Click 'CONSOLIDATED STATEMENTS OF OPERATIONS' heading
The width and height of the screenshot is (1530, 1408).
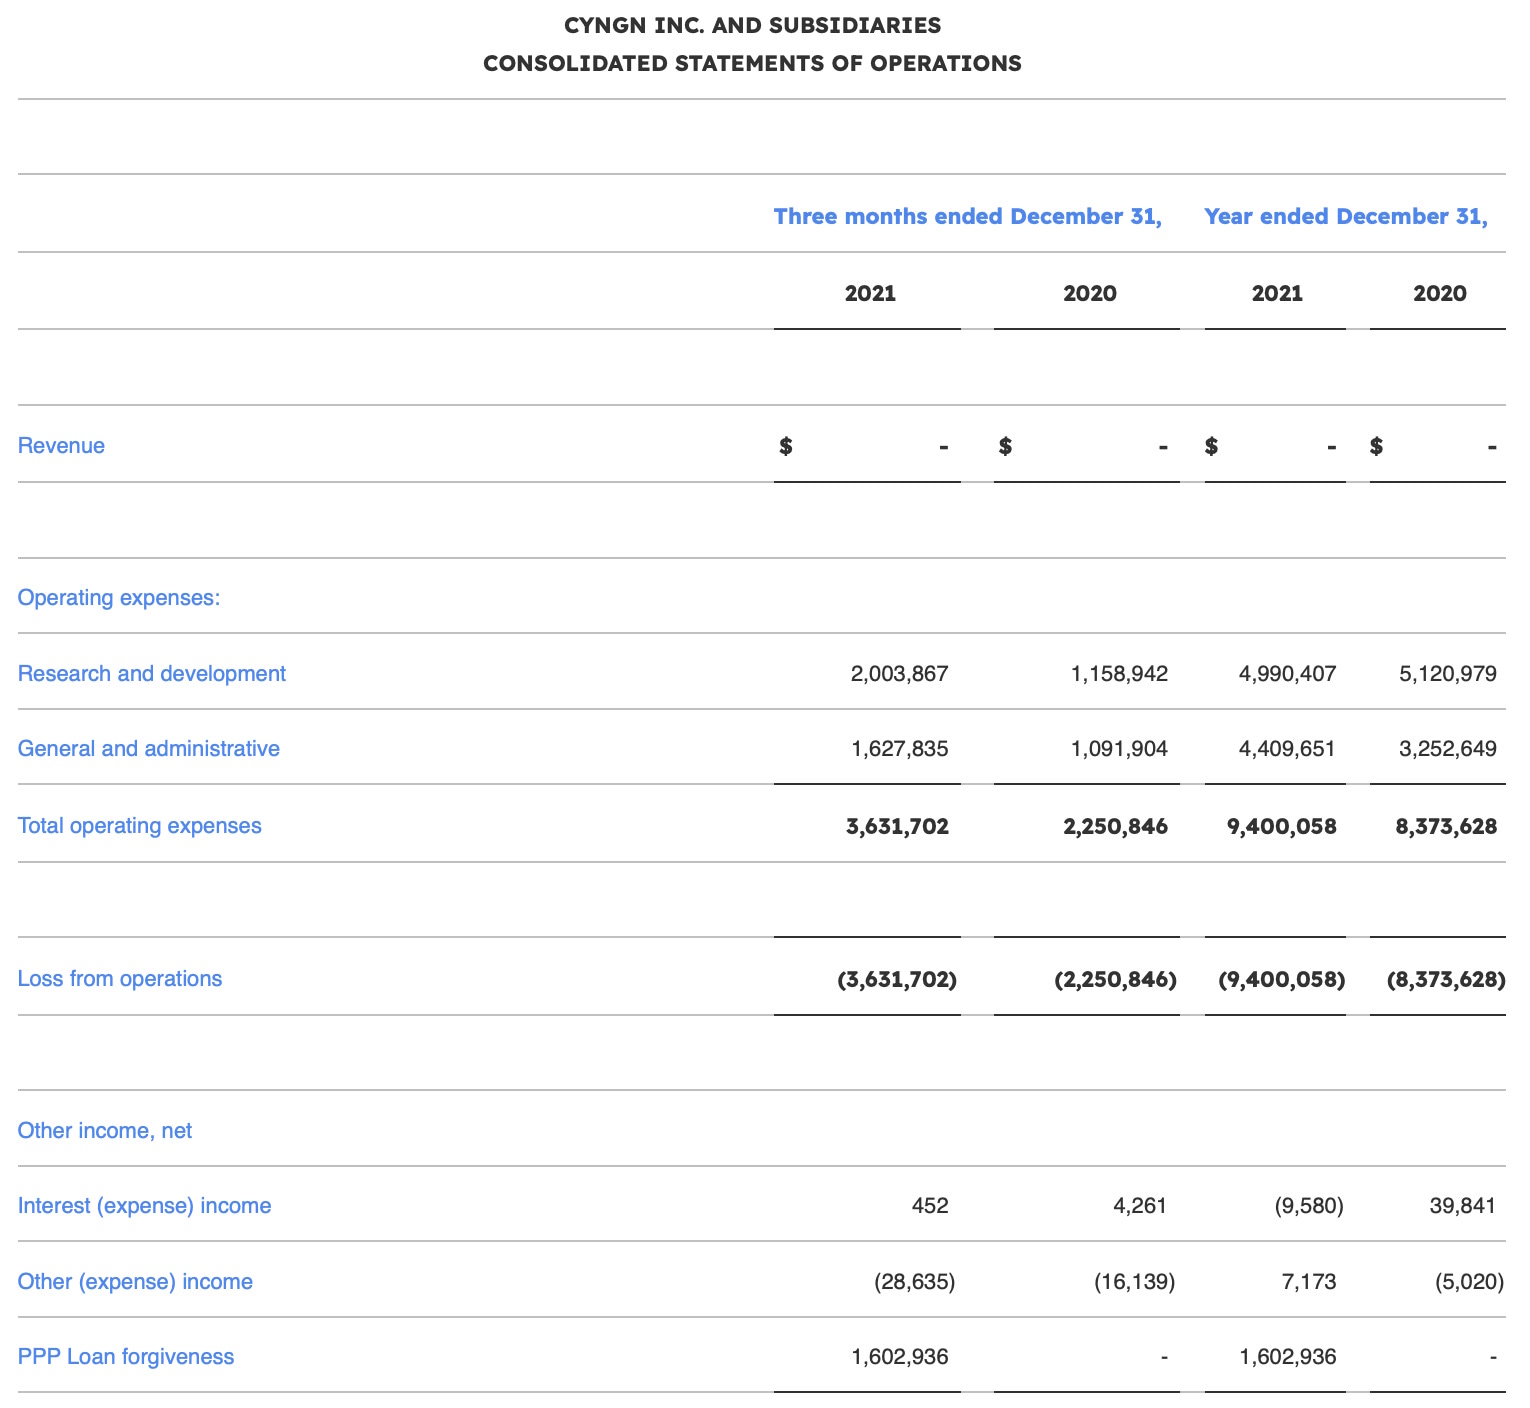pos(753,64)
